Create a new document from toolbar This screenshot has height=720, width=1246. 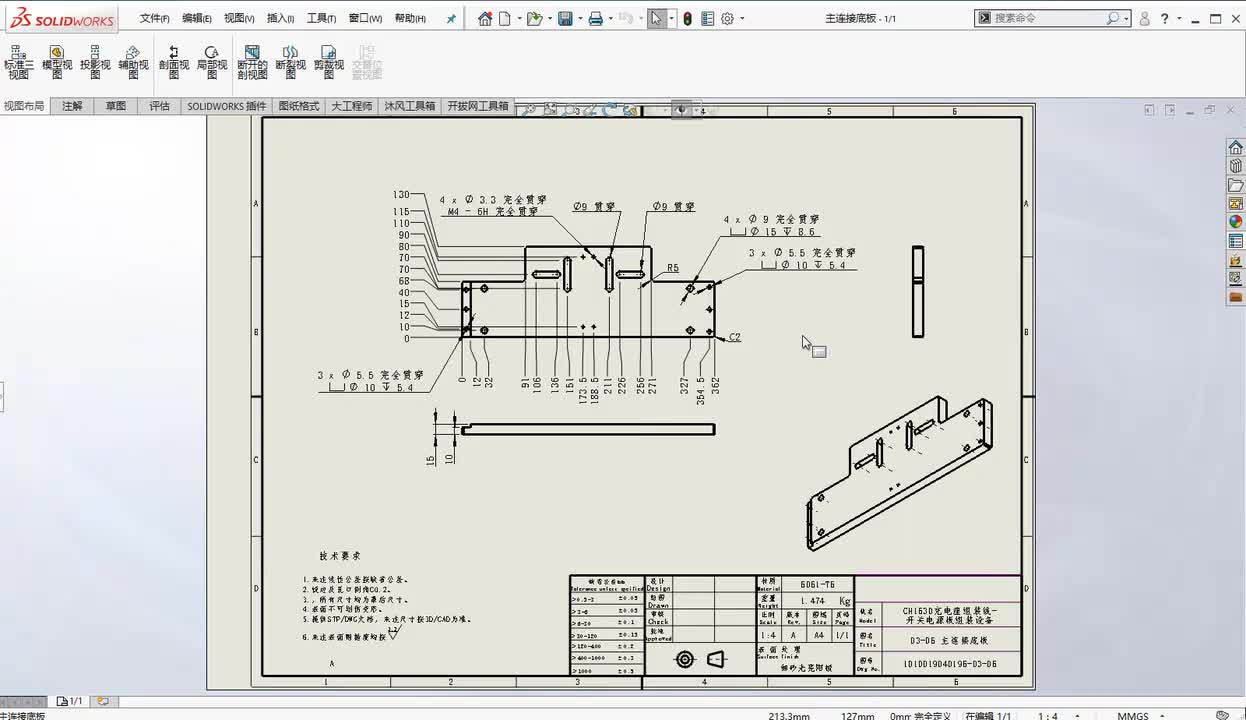point(505,18)
